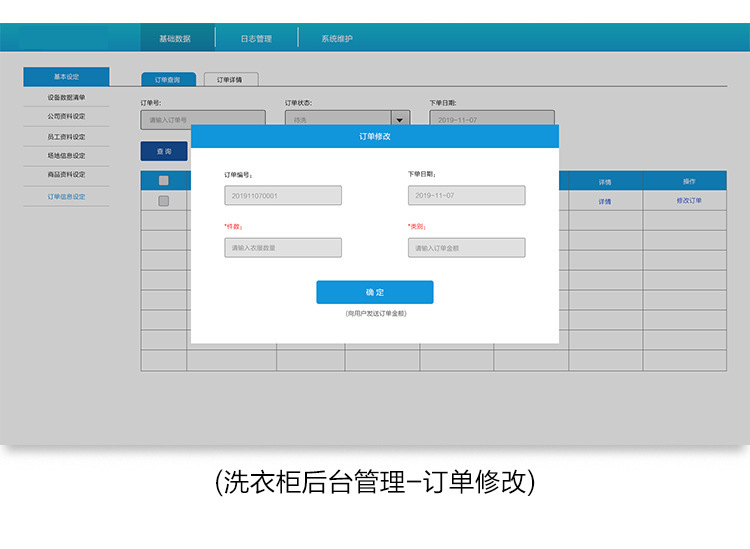
Task: Open 设备数据清单 in sidebar
Action: (x=66, y=97)
